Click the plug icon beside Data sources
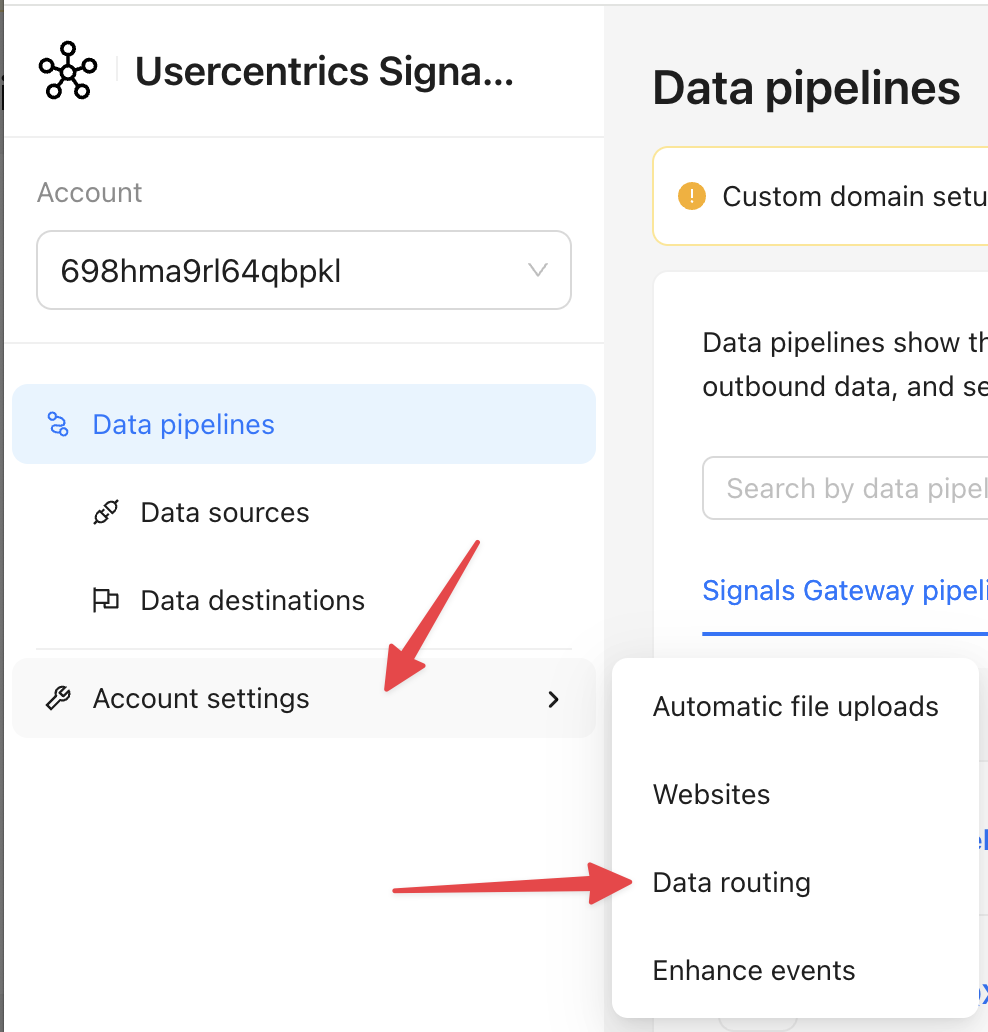This screenshot has height=1032, width=988. coord(105,513)
